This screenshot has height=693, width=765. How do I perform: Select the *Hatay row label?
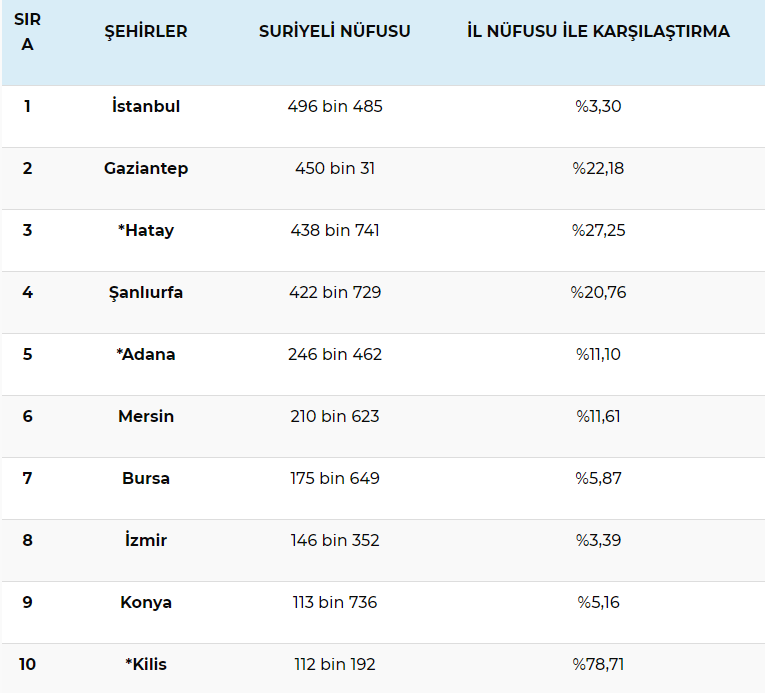[x=146, y=230]
